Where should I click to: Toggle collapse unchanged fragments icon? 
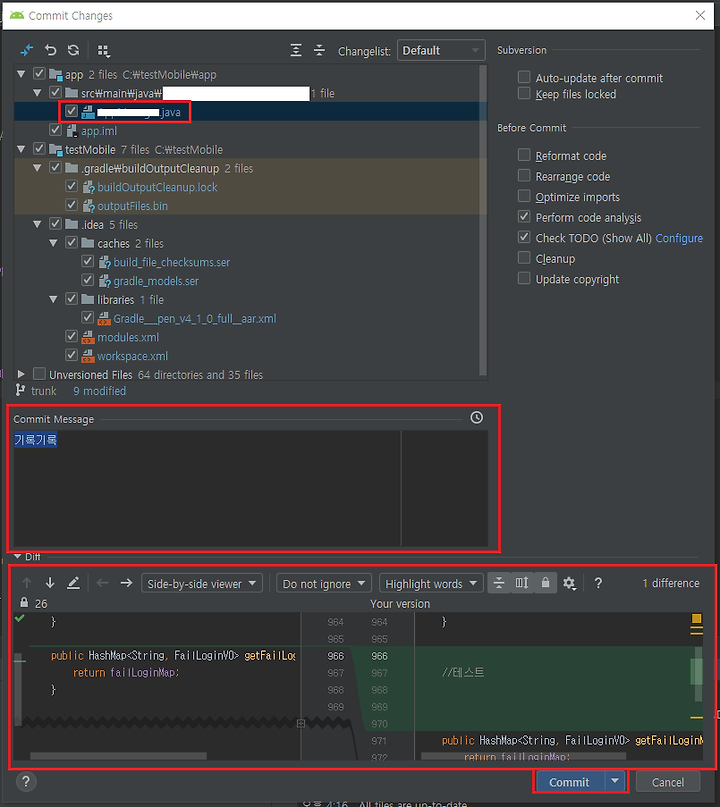coord(499,583)
